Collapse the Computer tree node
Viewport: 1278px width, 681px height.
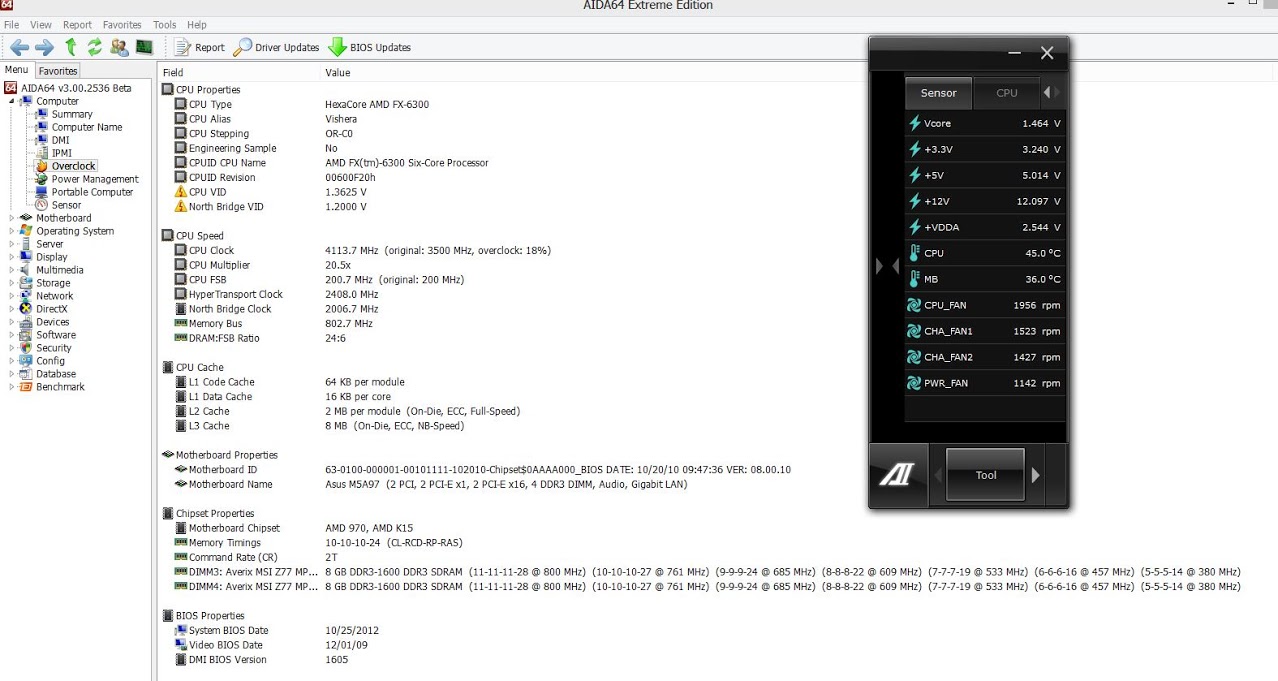[x=12, y=101]
